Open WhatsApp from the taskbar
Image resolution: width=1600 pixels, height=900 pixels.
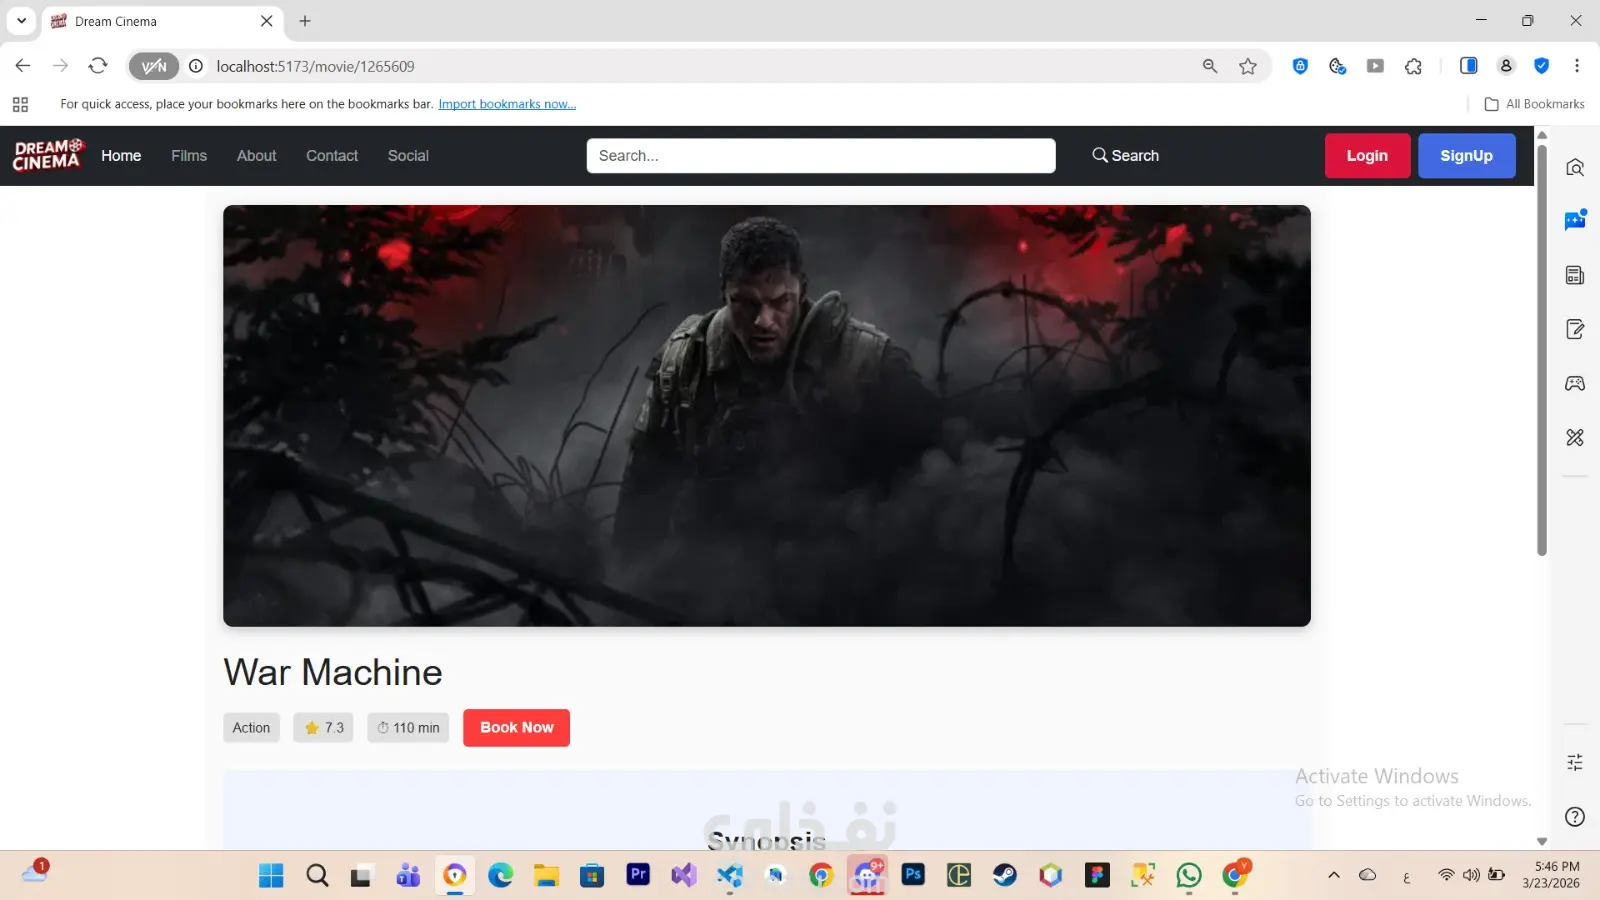tap(1189, 876)
